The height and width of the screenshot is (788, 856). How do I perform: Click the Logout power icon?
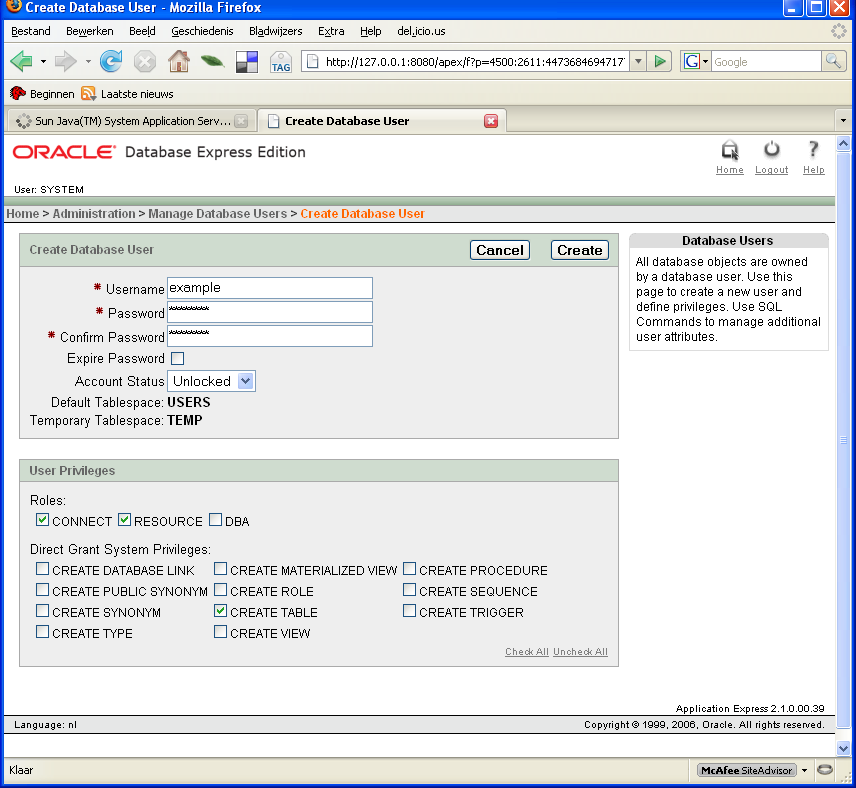pyautogui.click(x=771, y=151)
